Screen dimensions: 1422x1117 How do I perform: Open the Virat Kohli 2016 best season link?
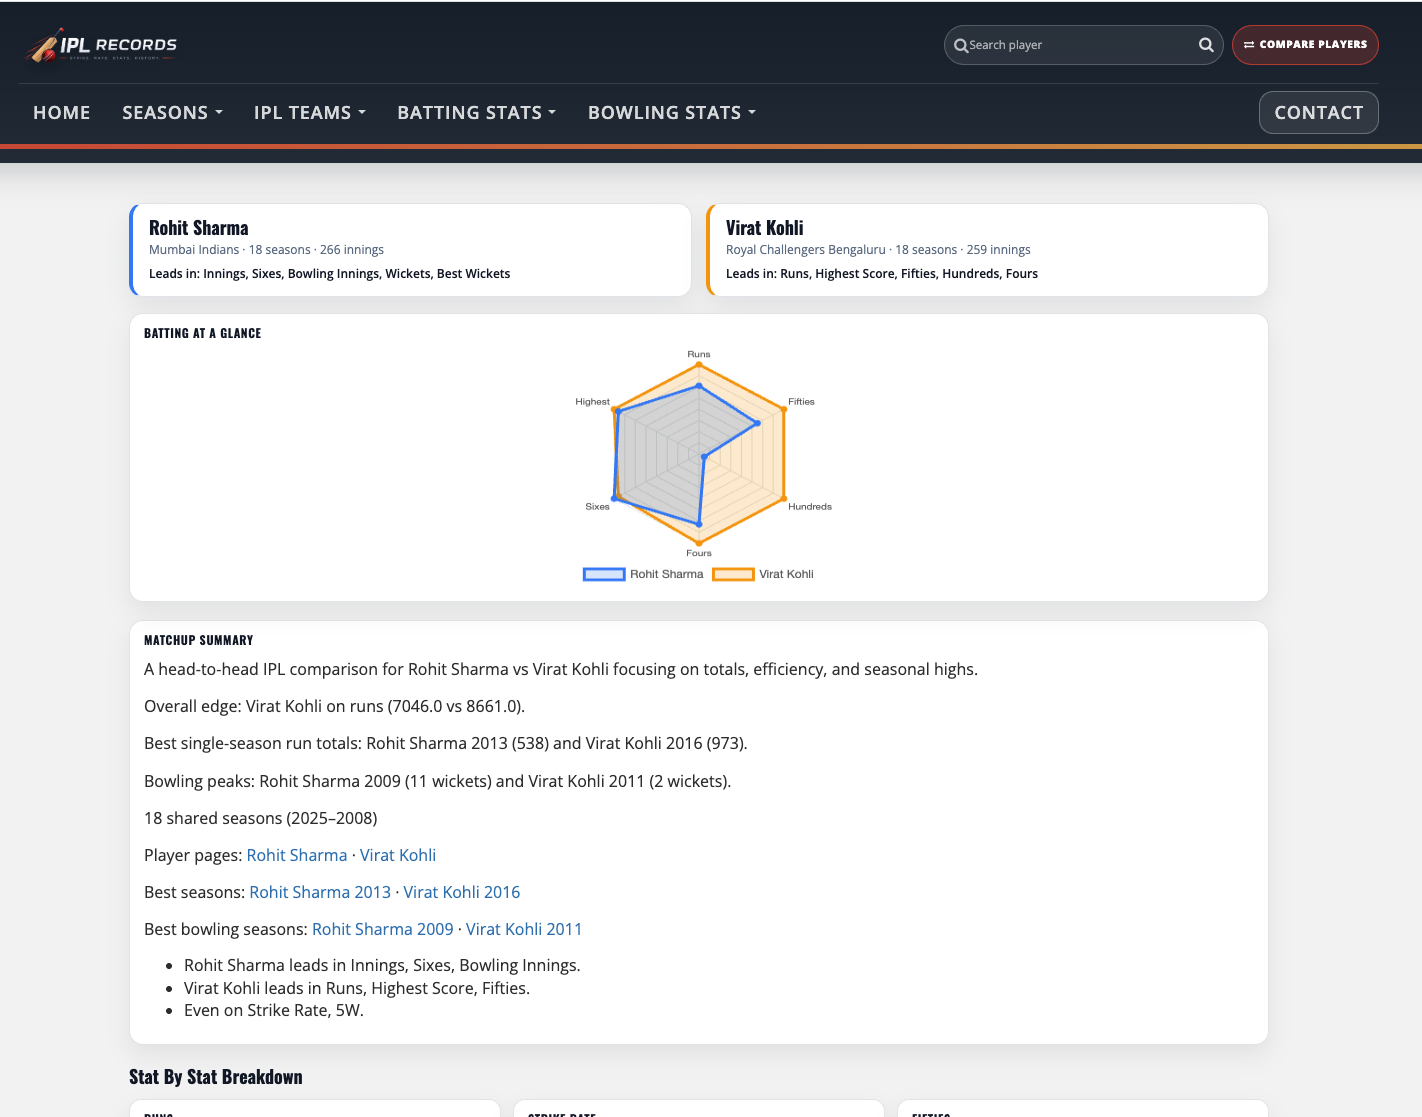[462, 892]
